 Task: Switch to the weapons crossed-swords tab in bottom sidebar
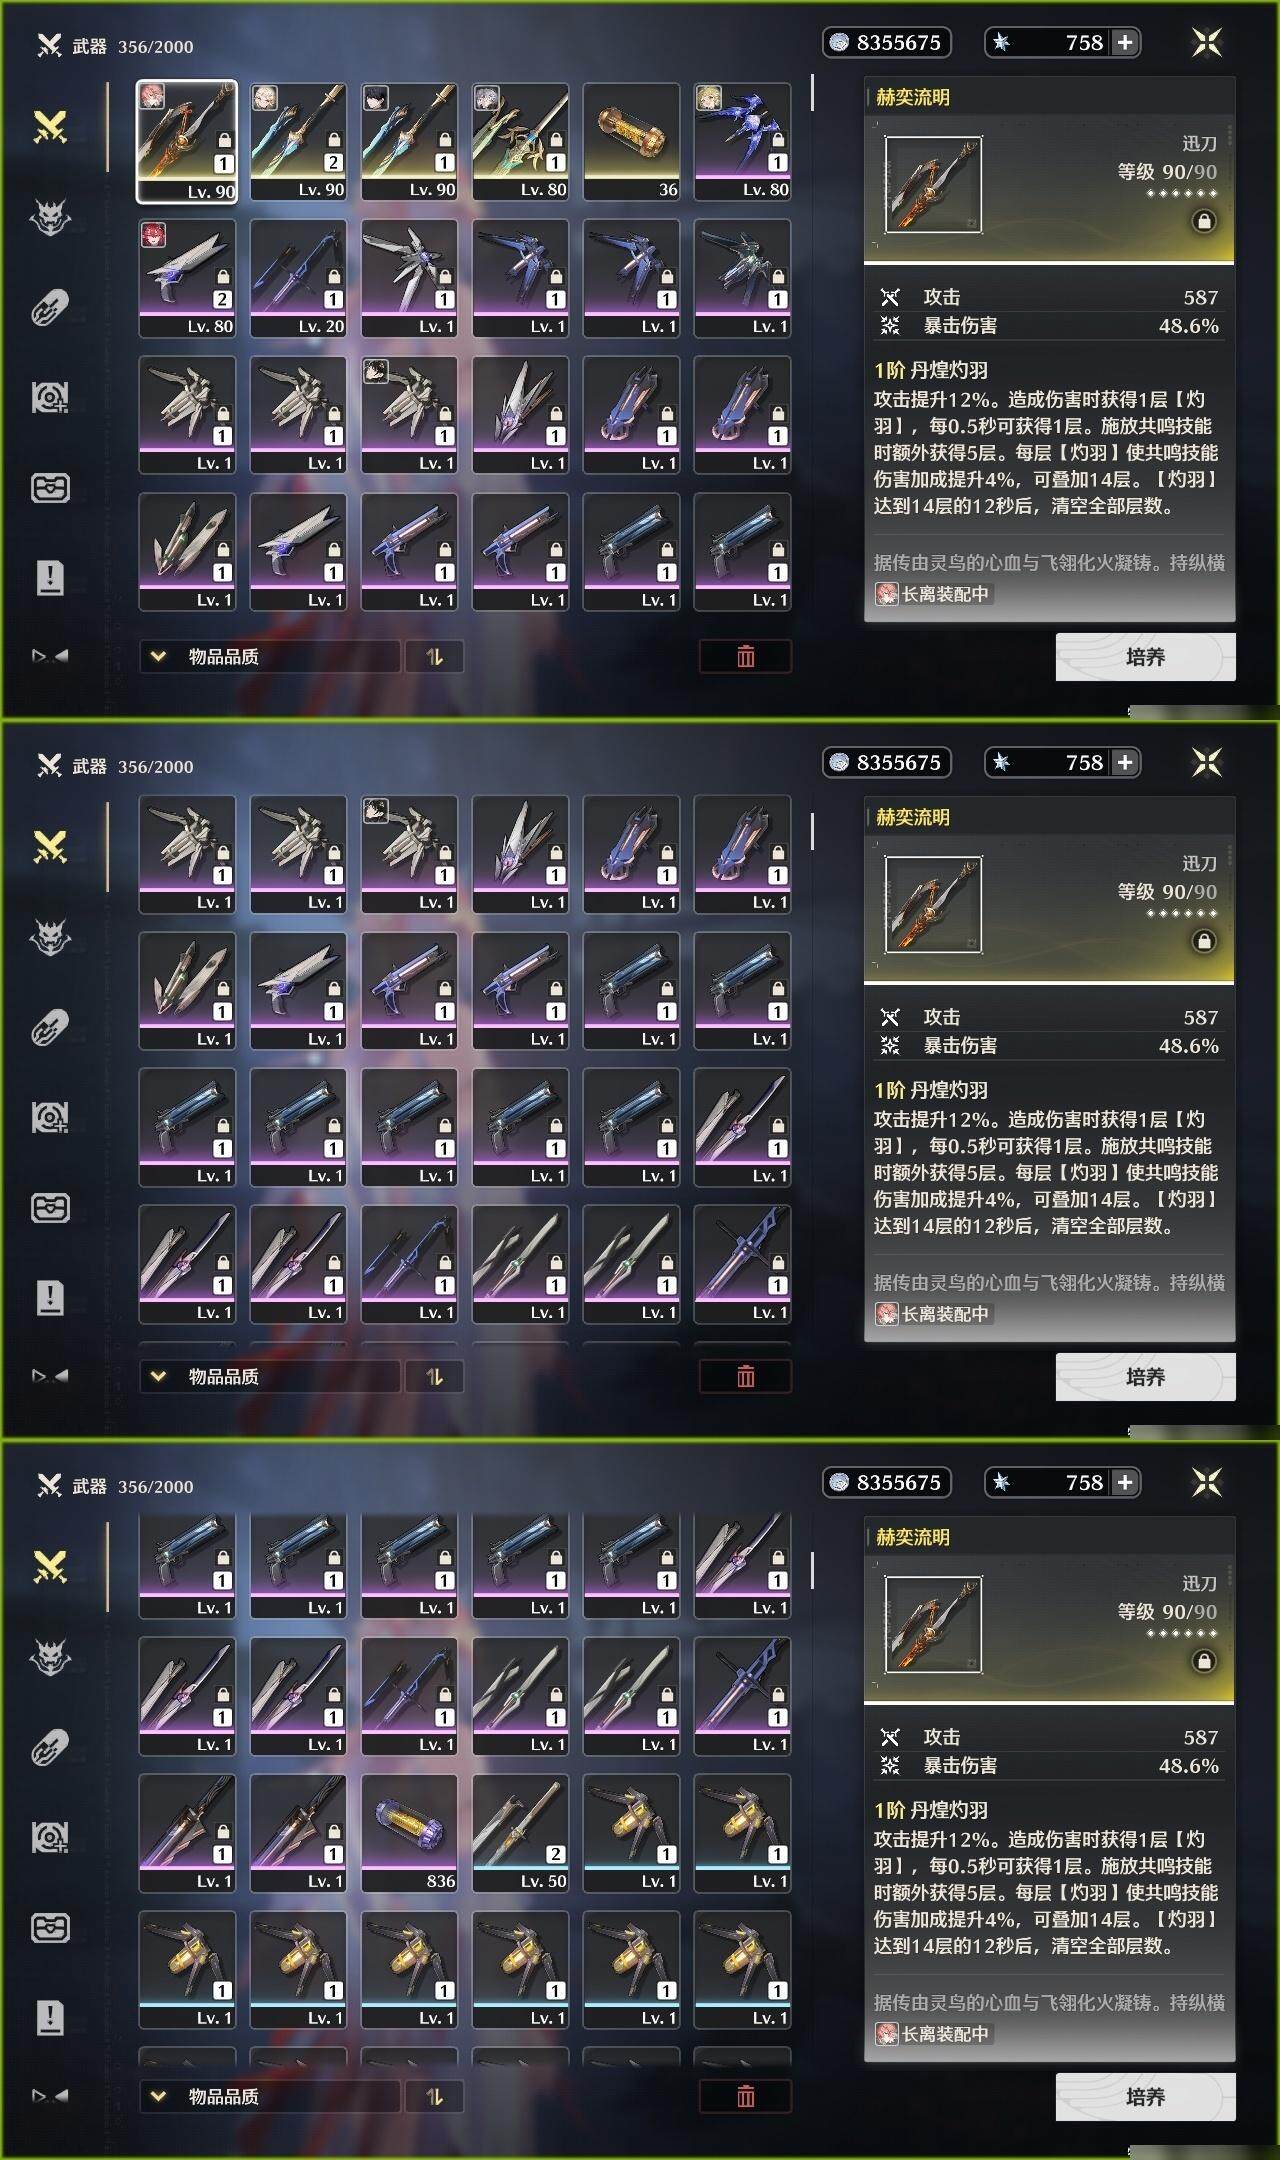(x=50, y=1567)
